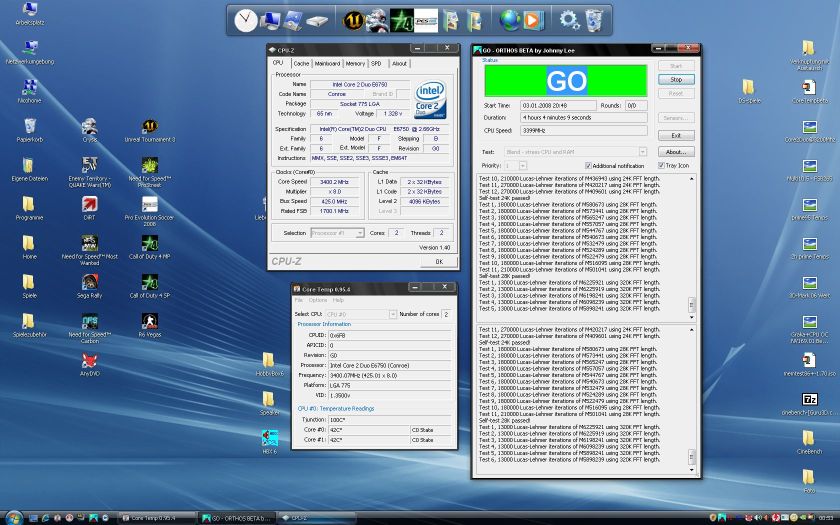
Task: Open Papierkorb desktop icon
Action: click(29, 131)
